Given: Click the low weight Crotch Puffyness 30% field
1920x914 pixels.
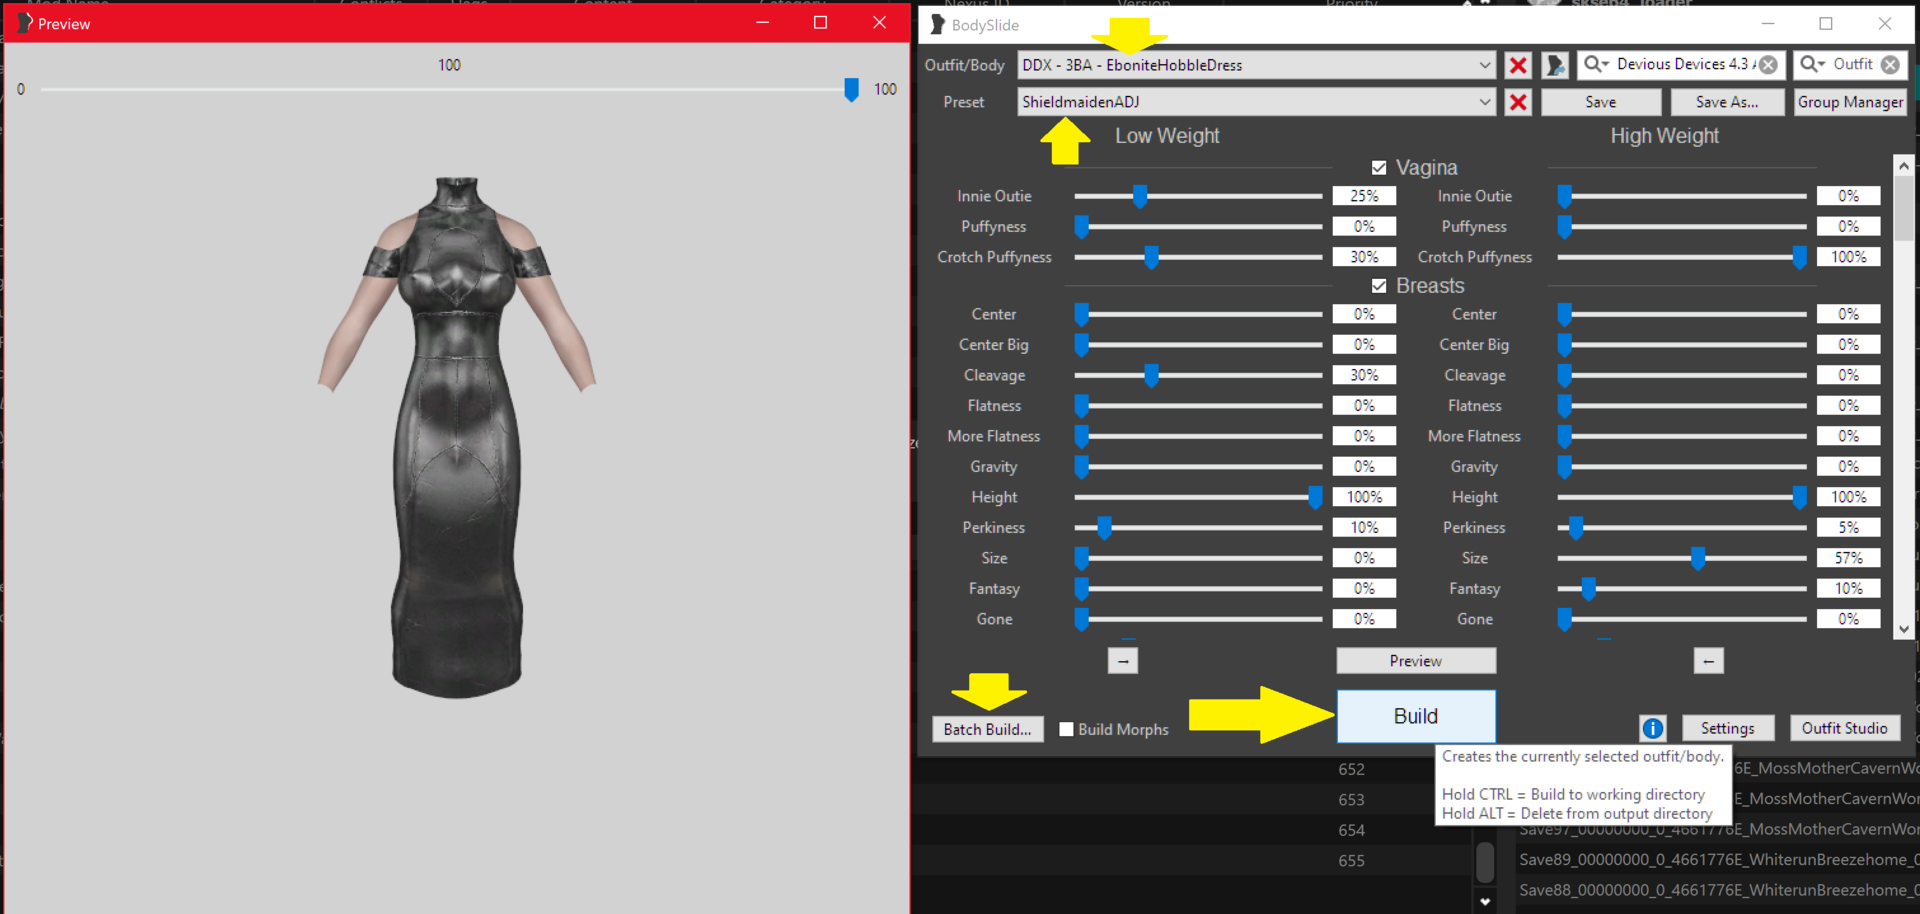Looking at the screenshot, I should (x=1364, y=258).
